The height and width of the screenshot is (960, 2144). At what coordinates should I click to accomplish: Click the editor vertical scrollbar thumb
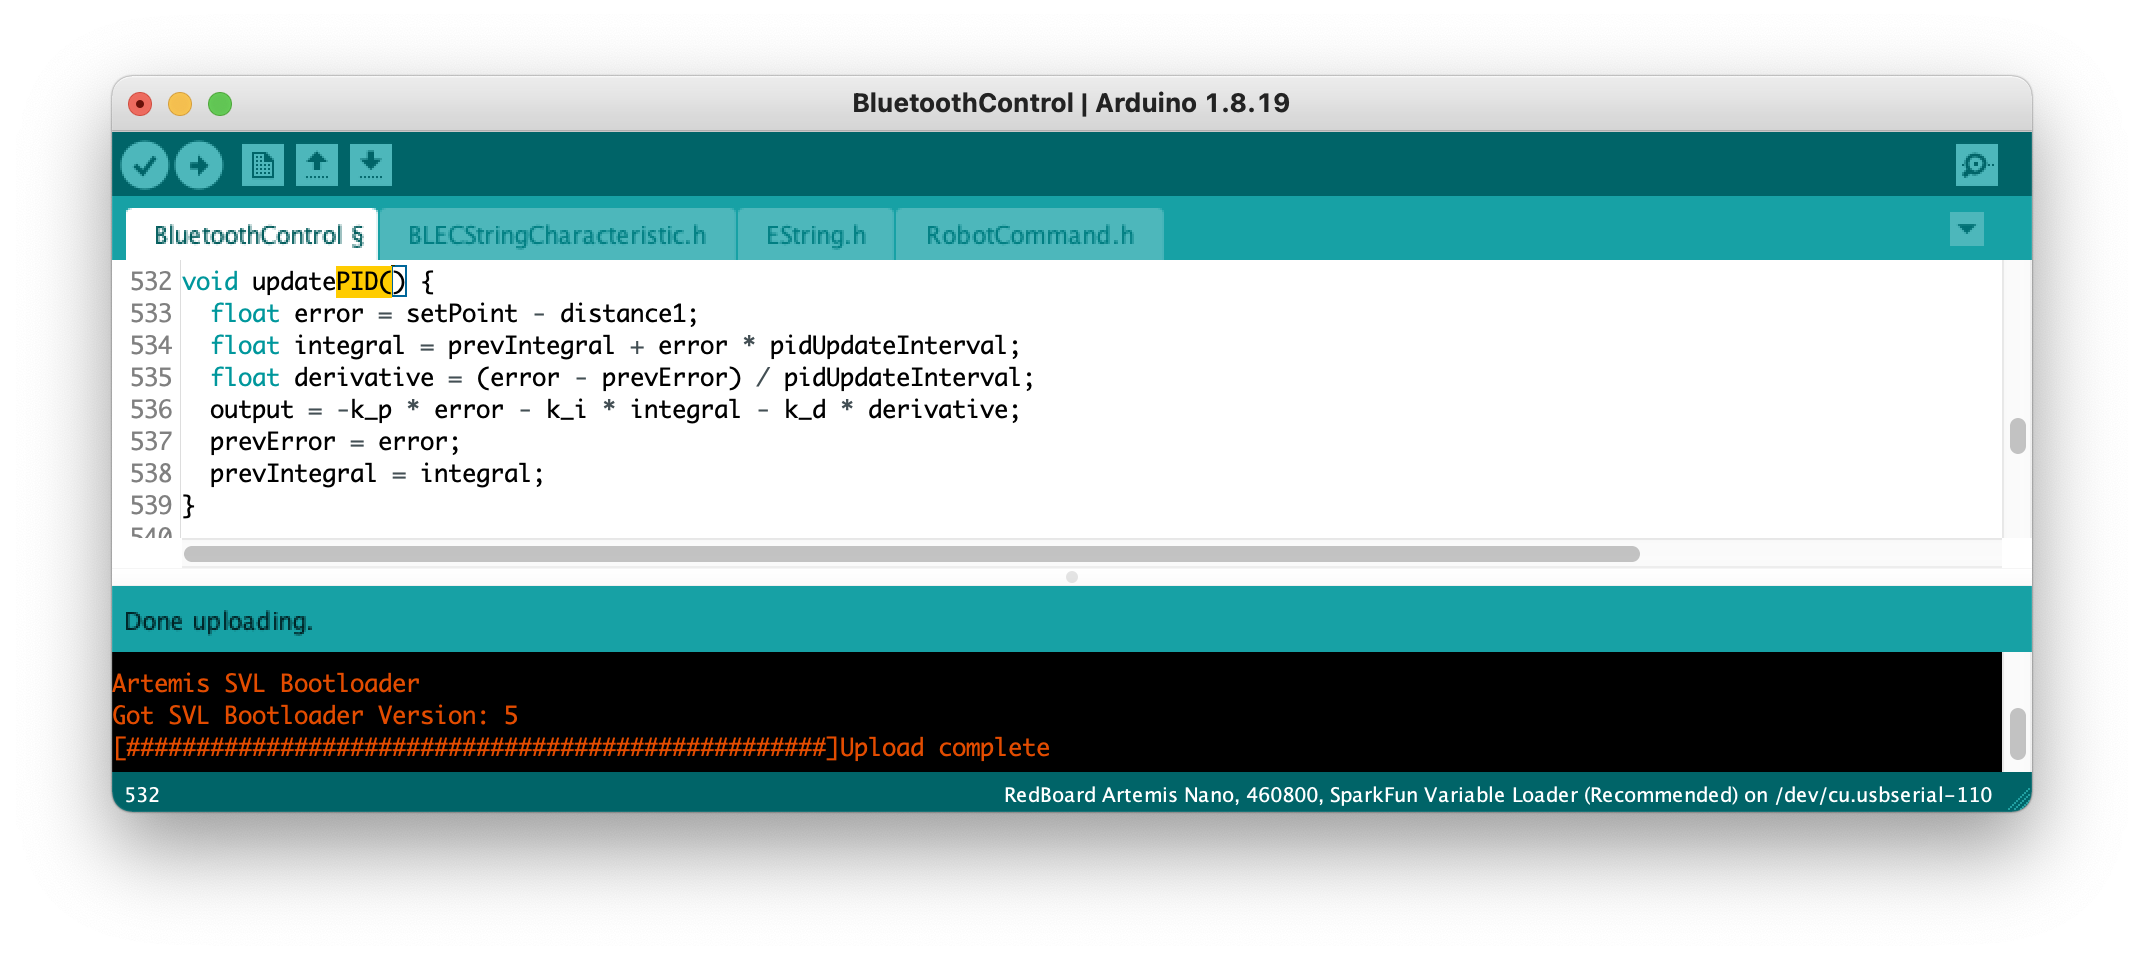tap(2018, 436)
